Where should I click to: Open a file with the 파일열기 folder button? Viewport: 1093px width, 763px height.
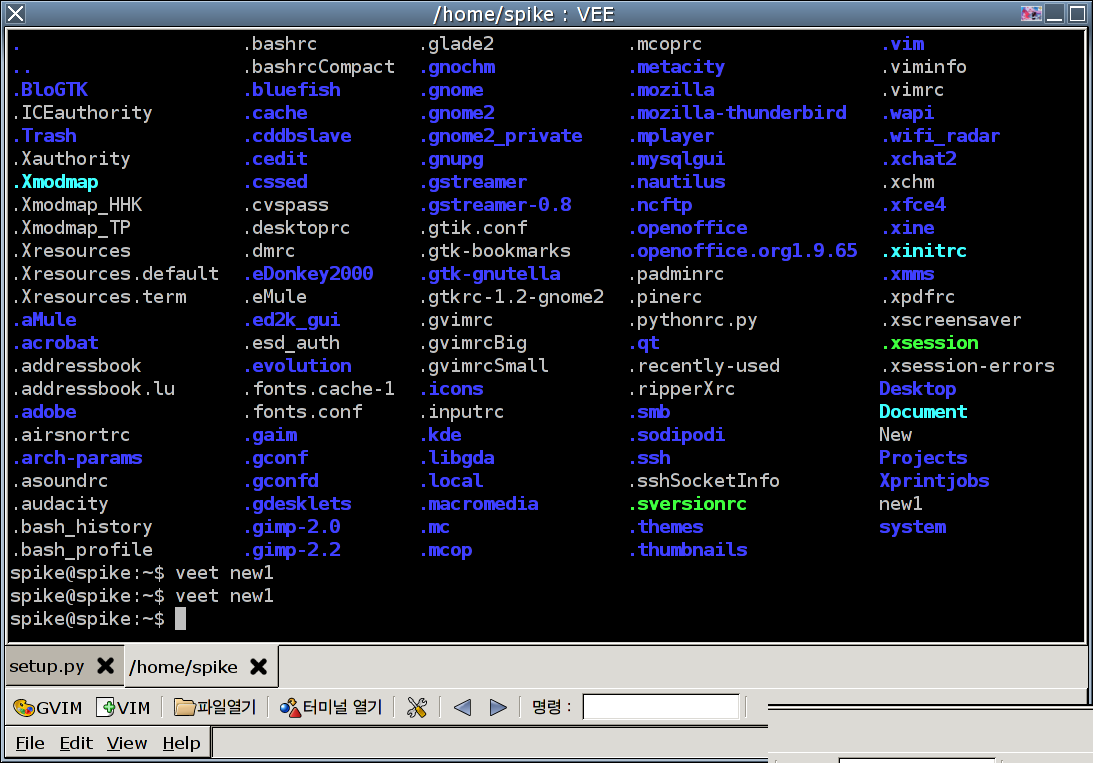pos(215,708)
